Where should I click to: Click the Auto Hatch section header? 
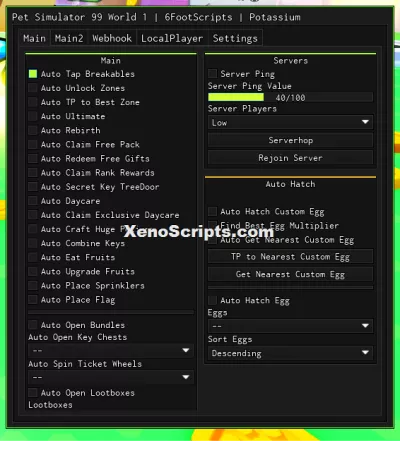click(x=290, y=184)
